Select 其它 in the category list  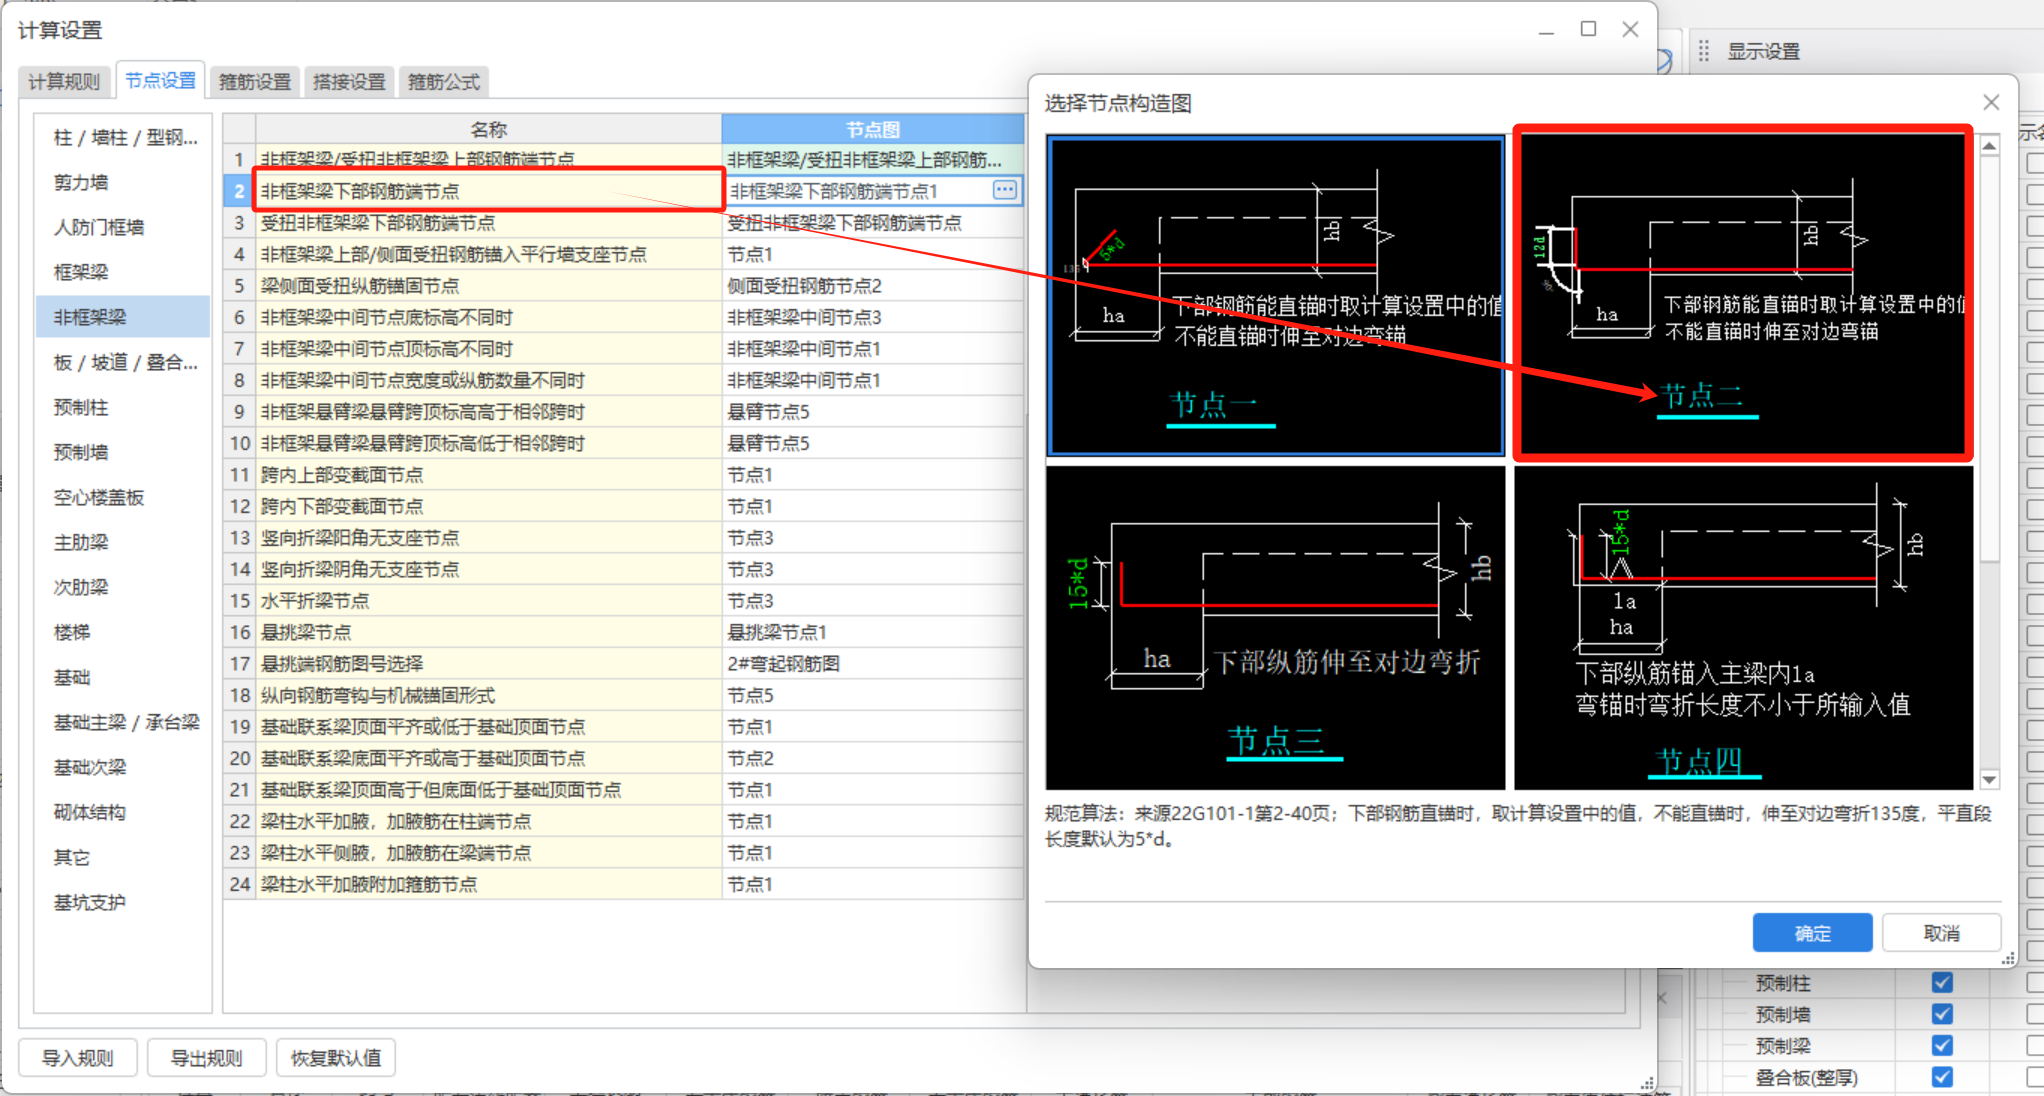(124, 857)
